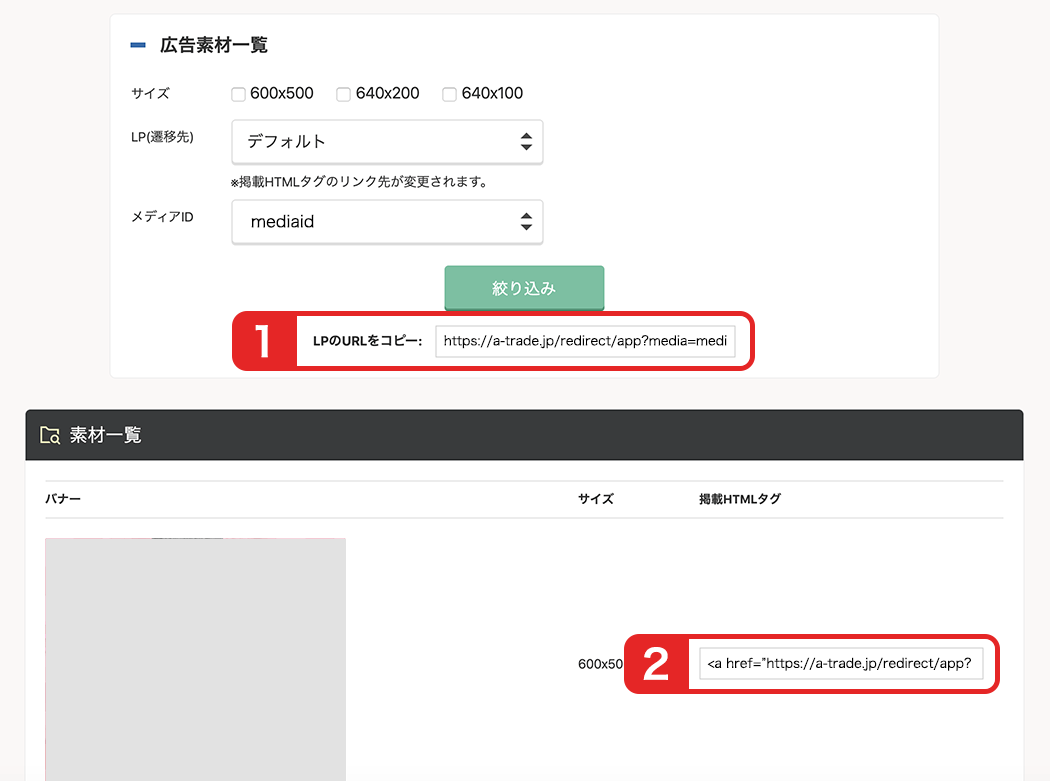Click the folder icon beside 素材一覧
Image resolution: width=1050 pixels, height=781 pixels.
(x=50, y=435)
